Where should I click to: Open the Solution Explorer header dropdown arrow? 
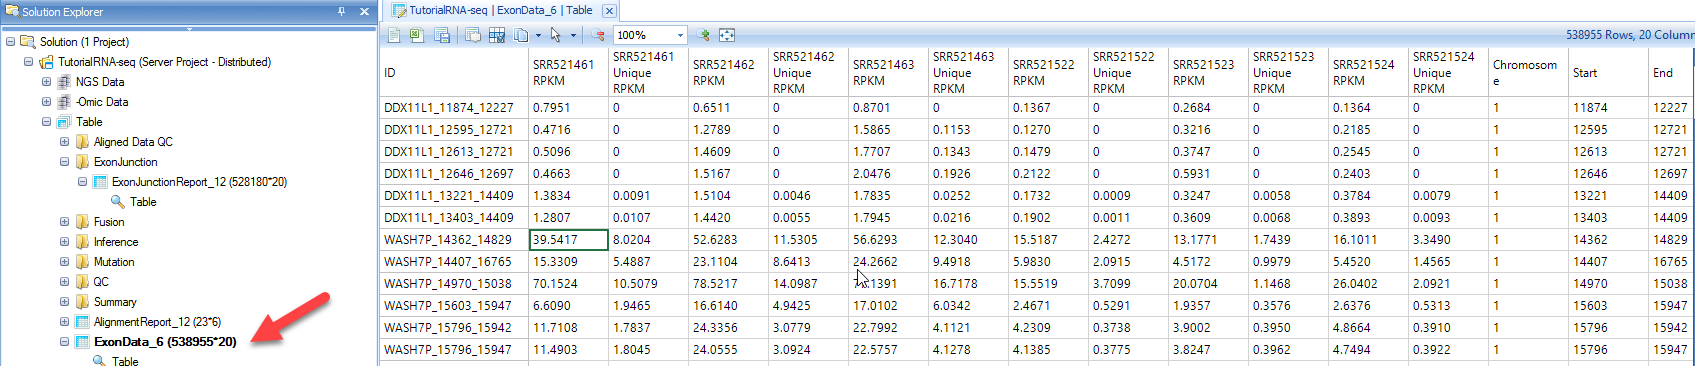(190, 29)
